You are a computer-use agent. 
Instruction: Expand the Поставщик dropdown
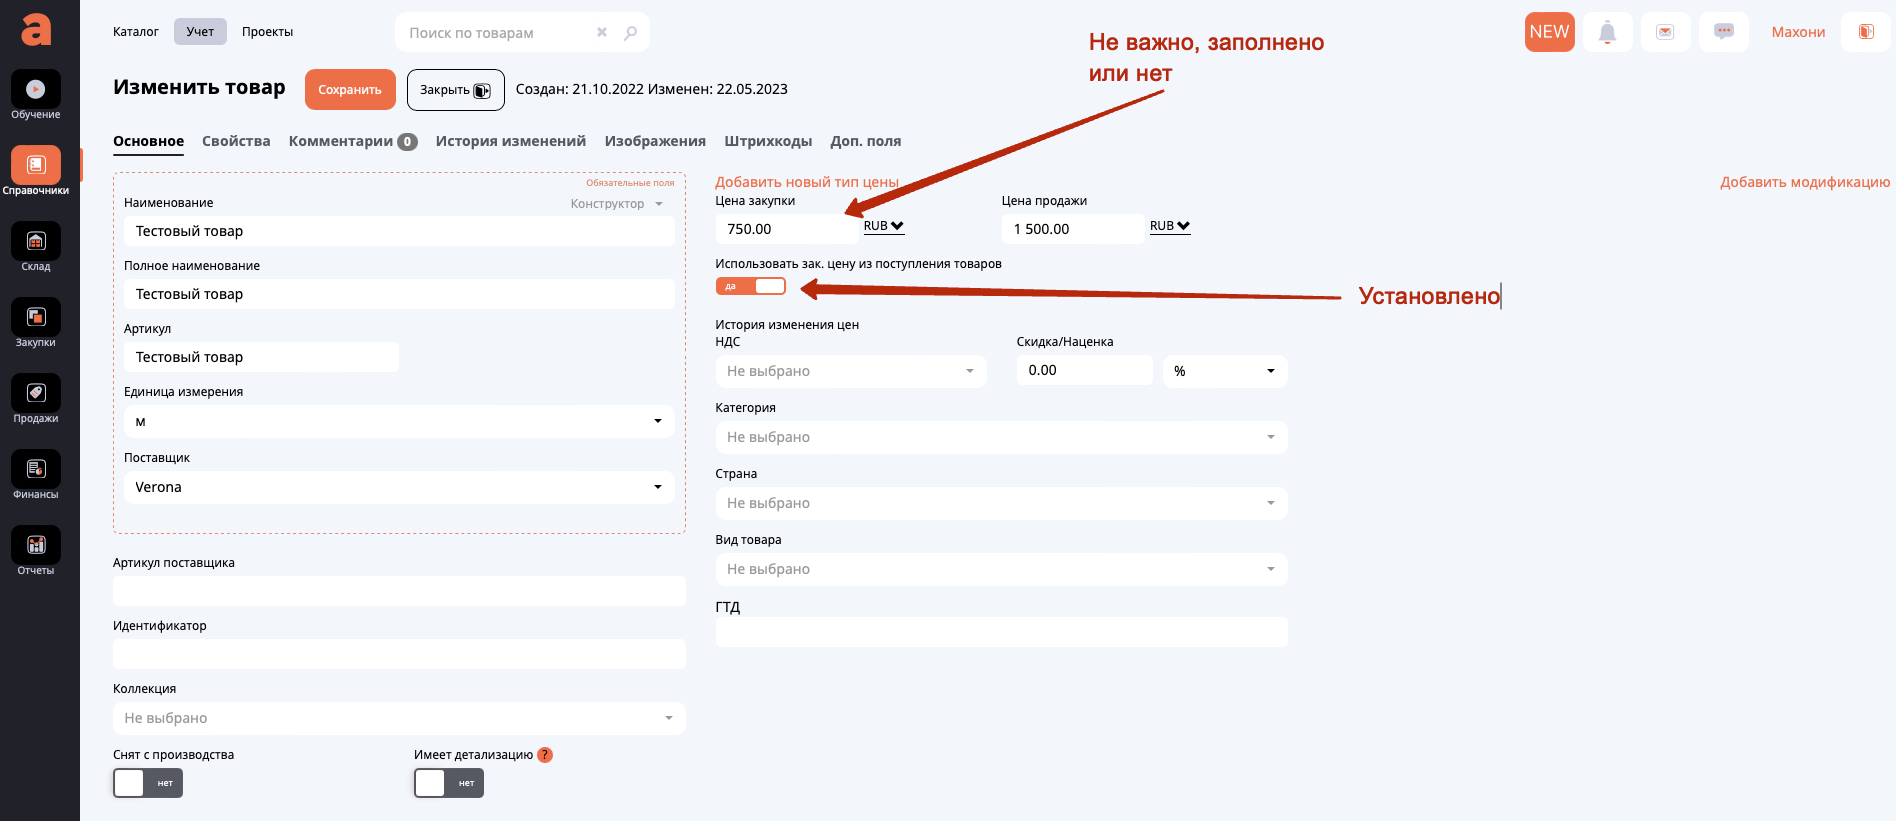(x=399, y=487)
